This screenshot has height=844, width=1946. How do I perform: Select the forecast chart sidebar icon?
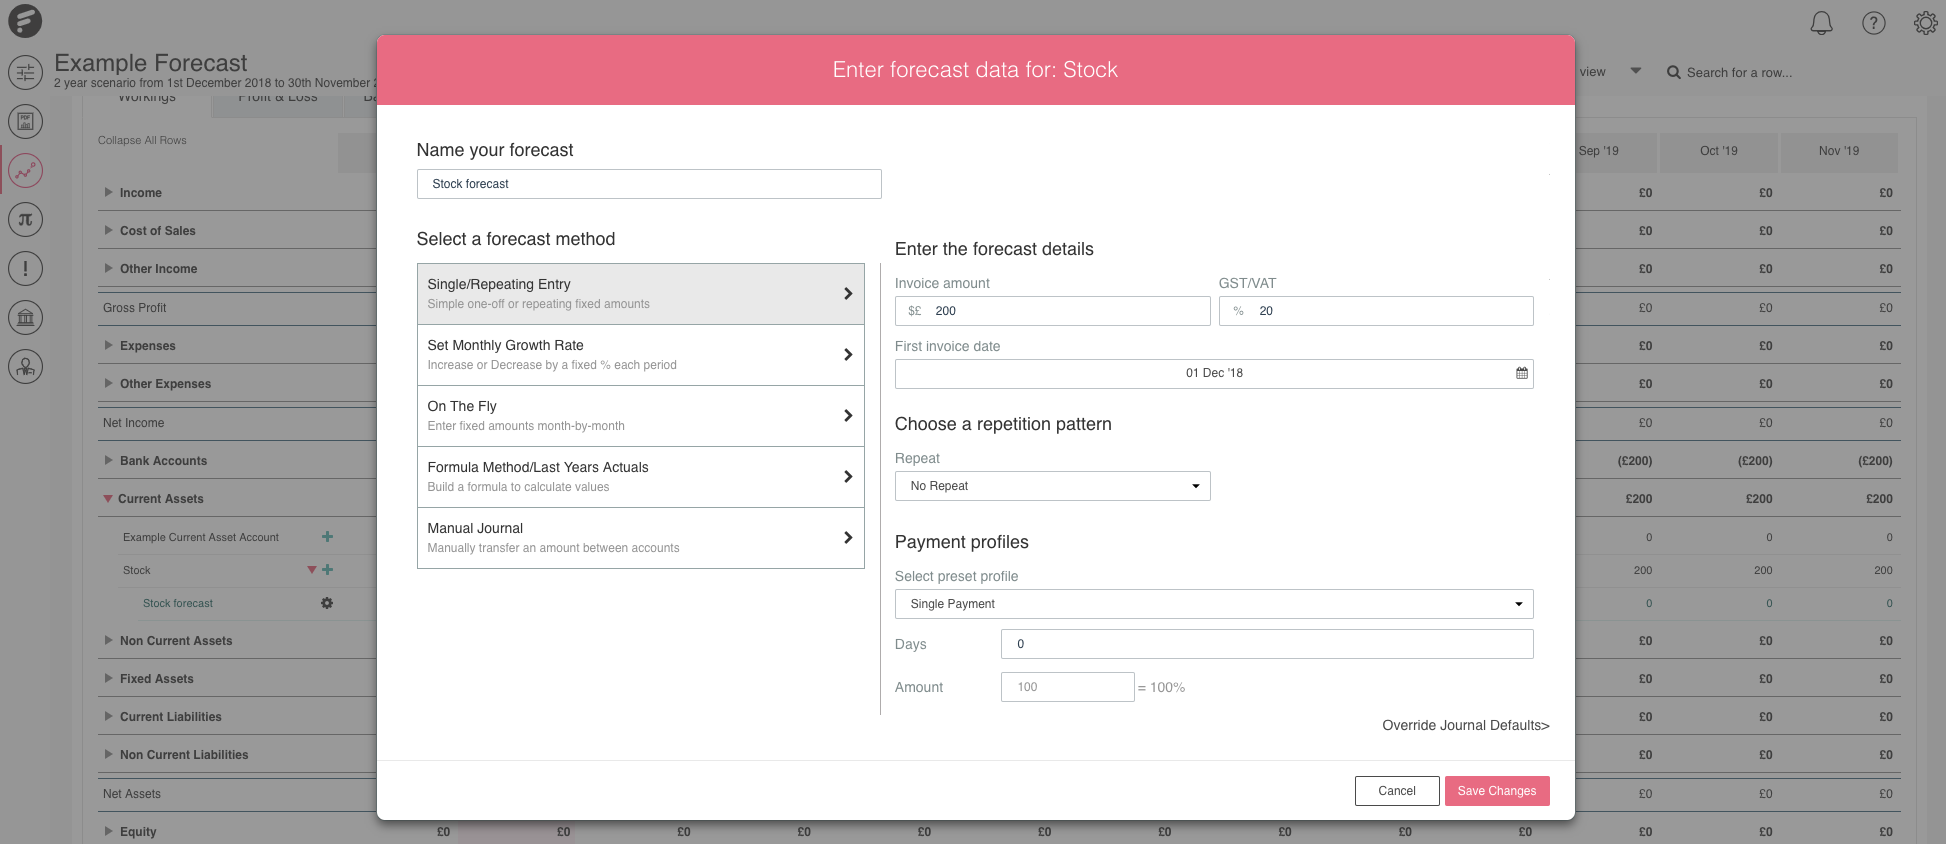(x=25, y=171)
